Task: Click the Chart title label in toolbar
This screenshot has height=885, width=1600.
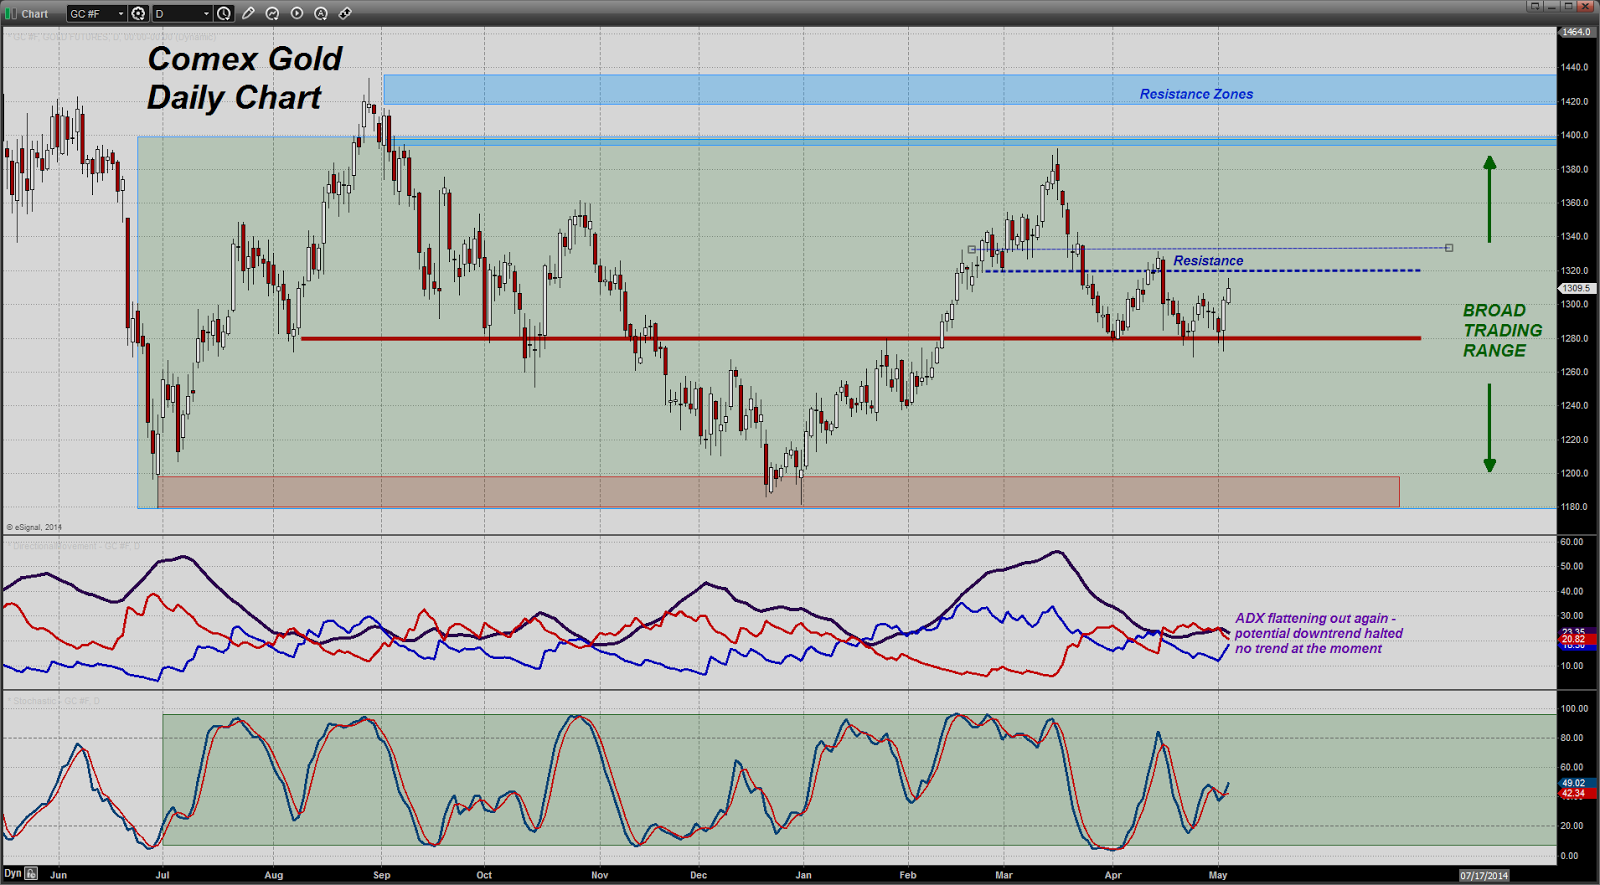Action: click(35, 14)
